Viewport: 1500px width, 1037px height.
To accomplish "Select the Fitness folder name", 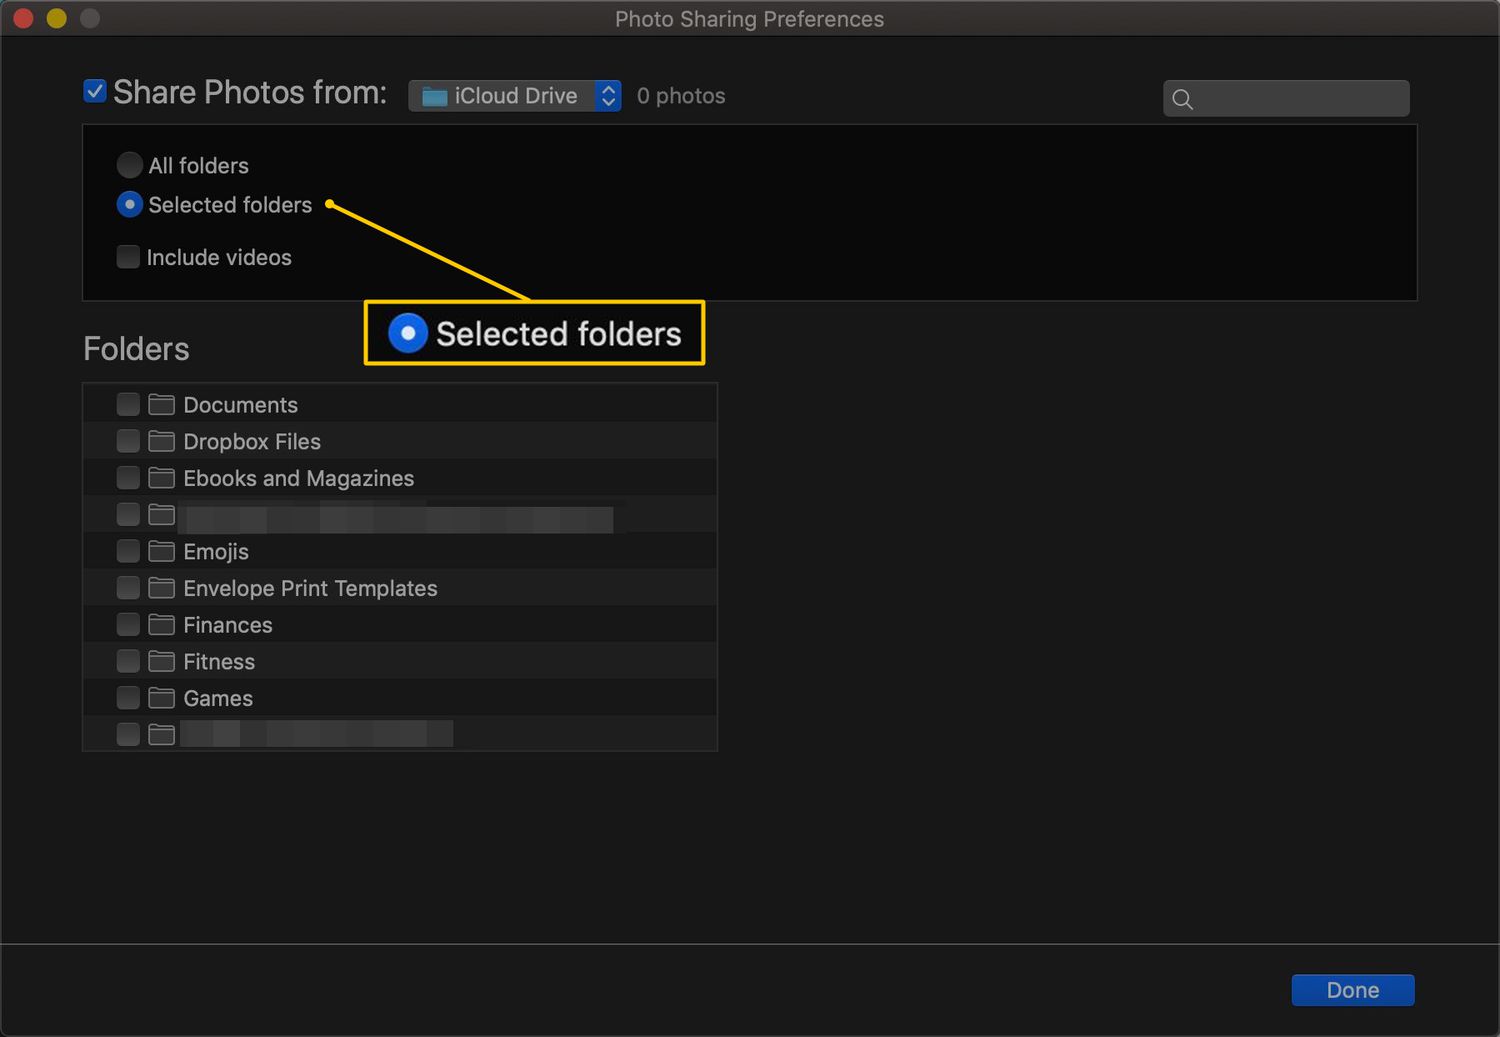I will click(219, 662).
